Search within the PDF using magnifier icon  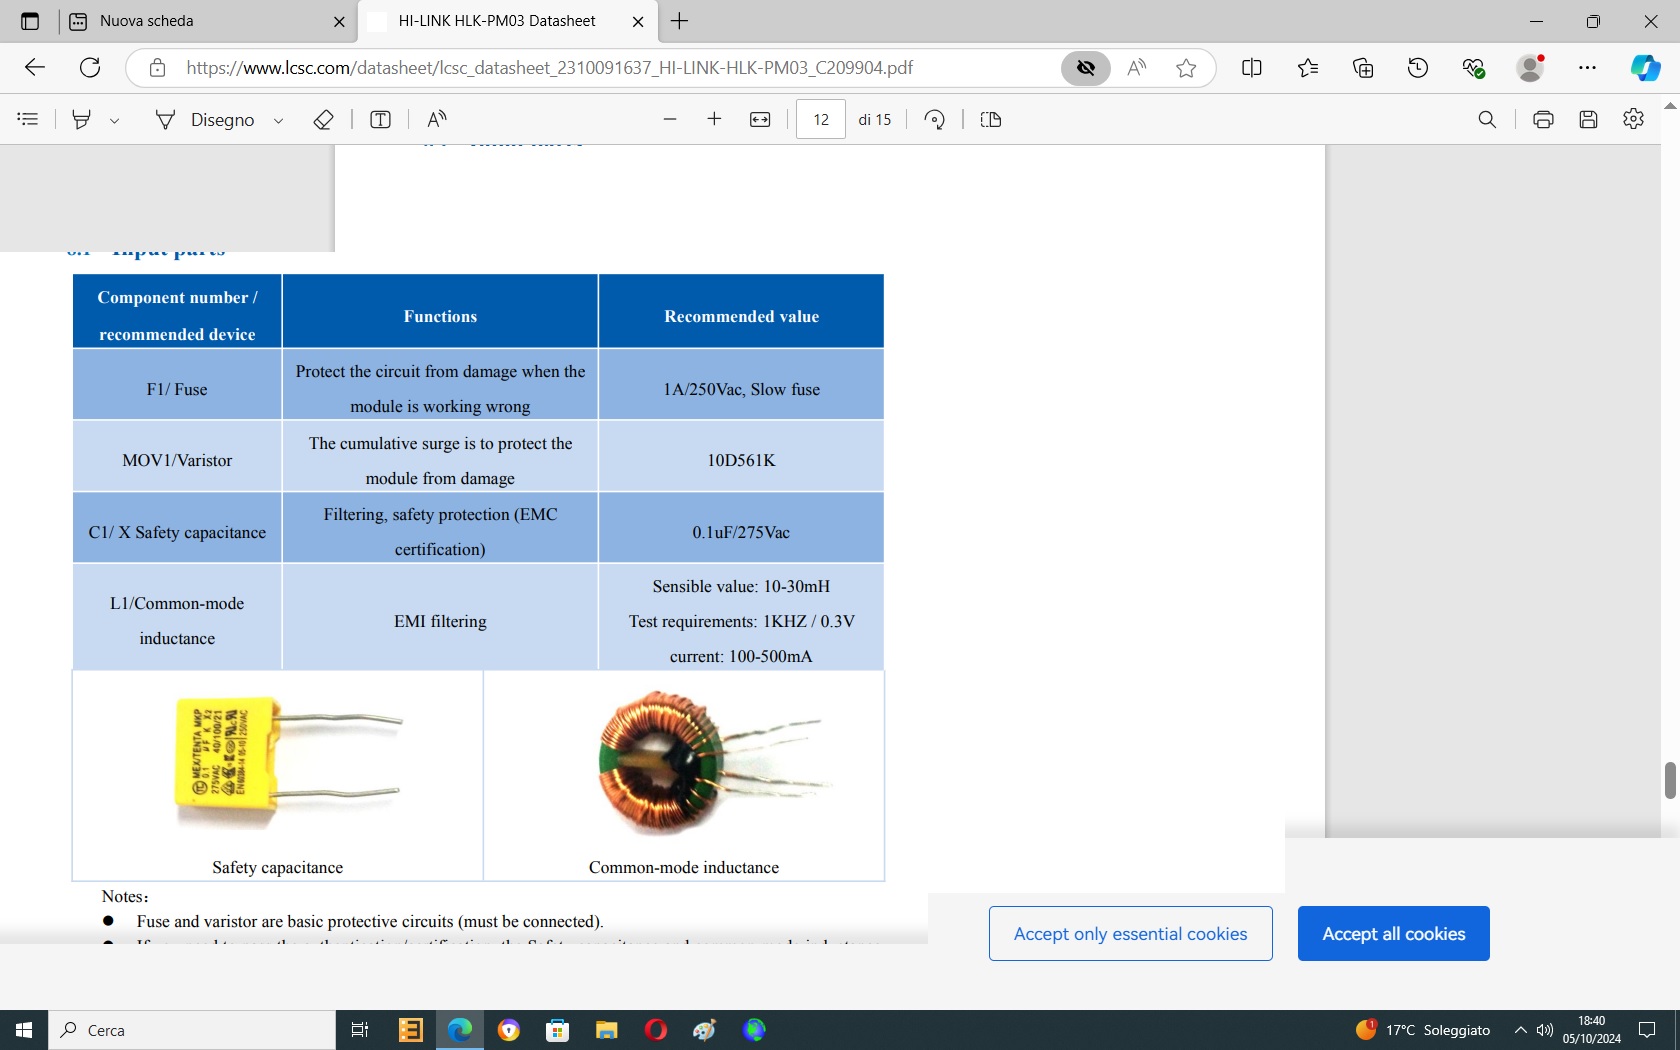click(1487, 120)
